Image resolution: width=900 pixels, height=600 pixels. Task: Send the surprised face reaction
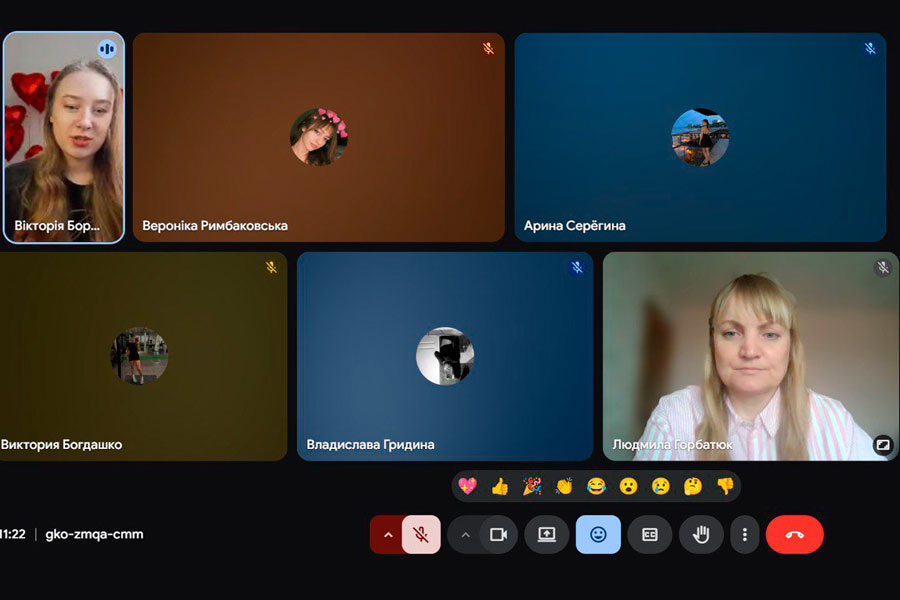tap(629, 486)
